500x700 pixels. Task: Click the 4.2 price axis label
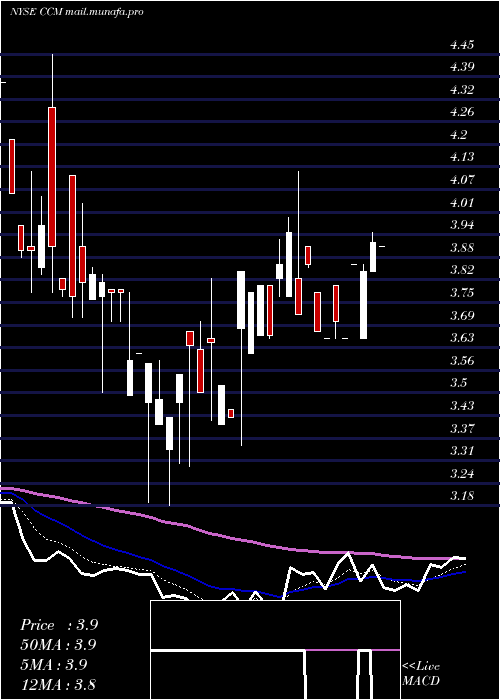coord(458,135)
